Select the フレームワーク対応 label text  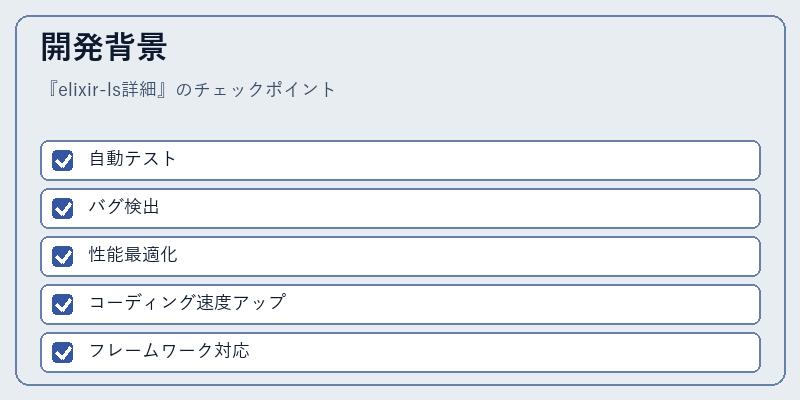(169, 351)
